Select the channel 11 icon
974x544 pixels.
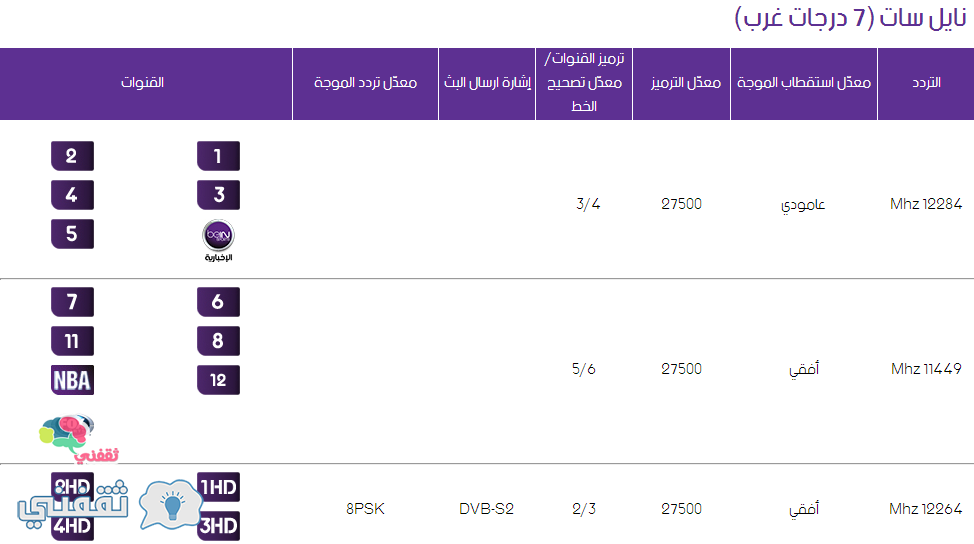[x=72, y=341]
